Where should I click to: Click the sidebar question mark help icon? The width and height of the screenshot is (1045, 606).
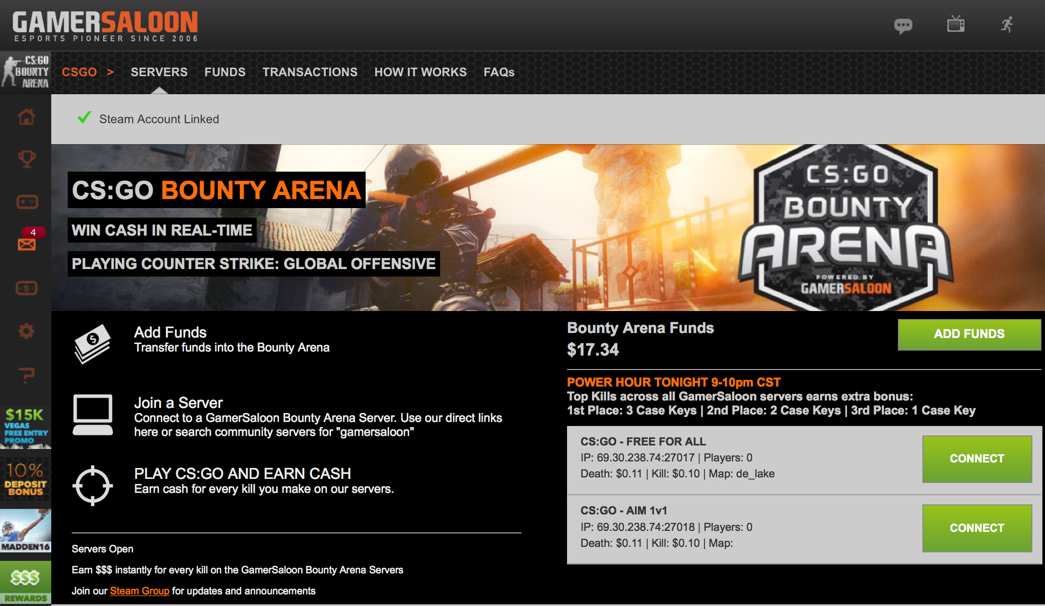(x=26, y=375)
